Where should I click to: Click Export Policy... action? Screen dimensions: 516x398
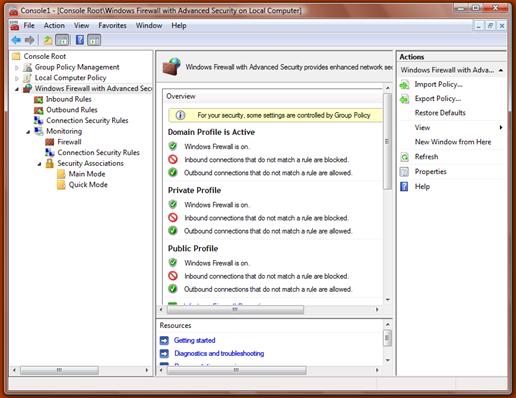point(438,99)
